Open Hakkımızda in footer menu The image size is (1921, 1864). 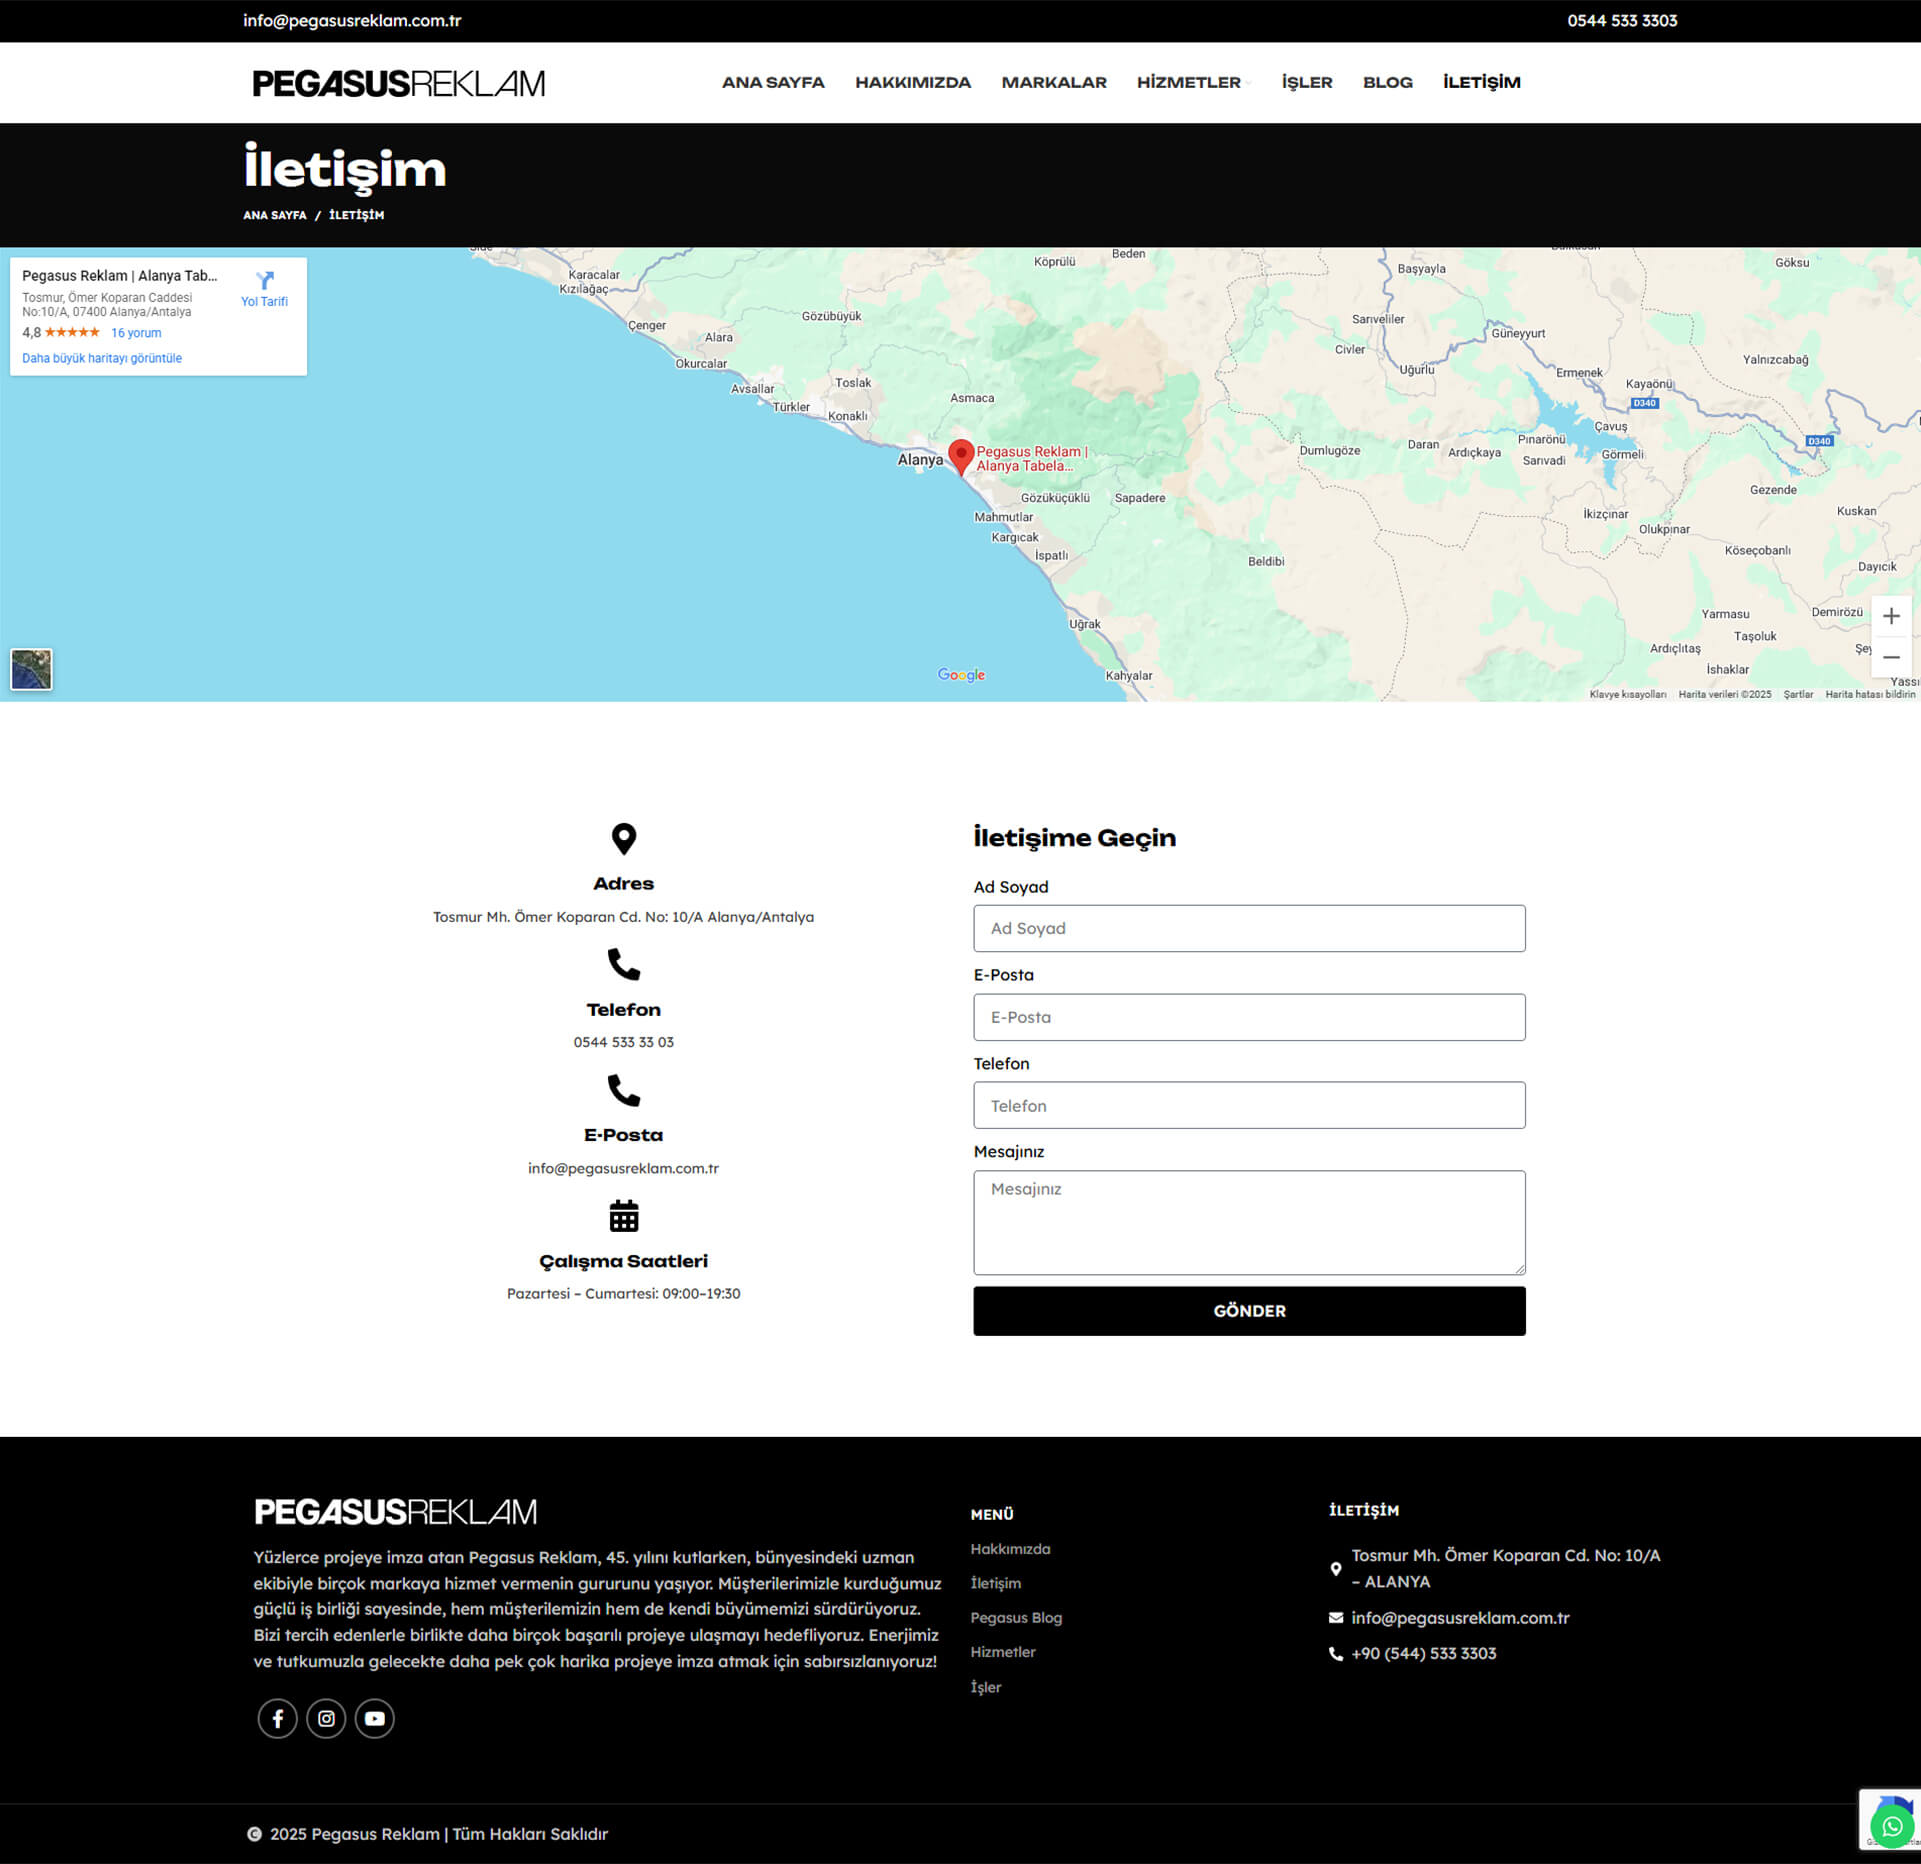coord(1010,1549)
